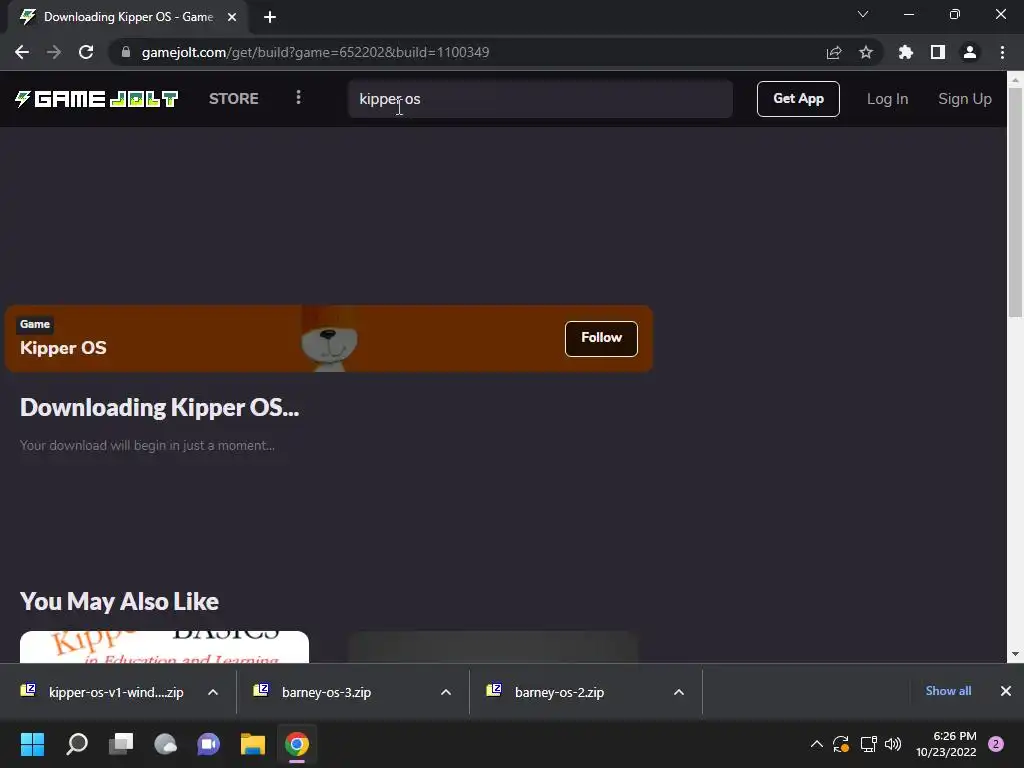This screenshot has width=1024, height=768.
Task: Click the browser back arrow
Action: (x=22, y=52)
